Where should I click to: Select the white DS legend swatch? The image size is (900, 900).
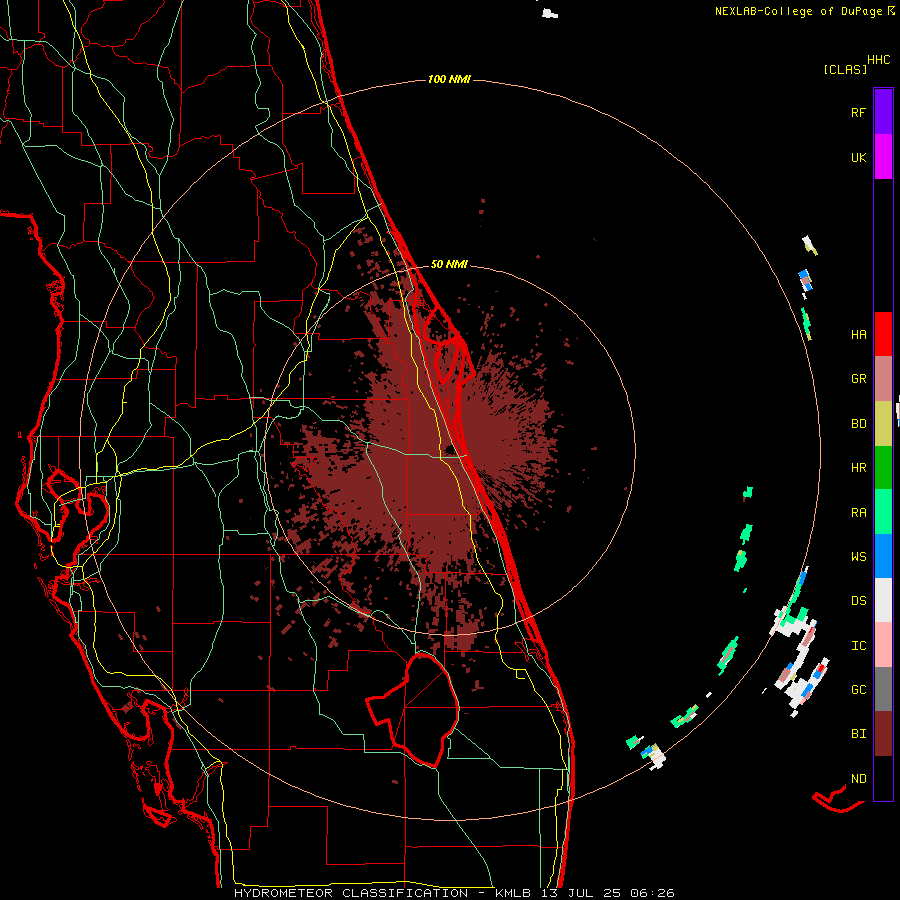tap(883, 600)
